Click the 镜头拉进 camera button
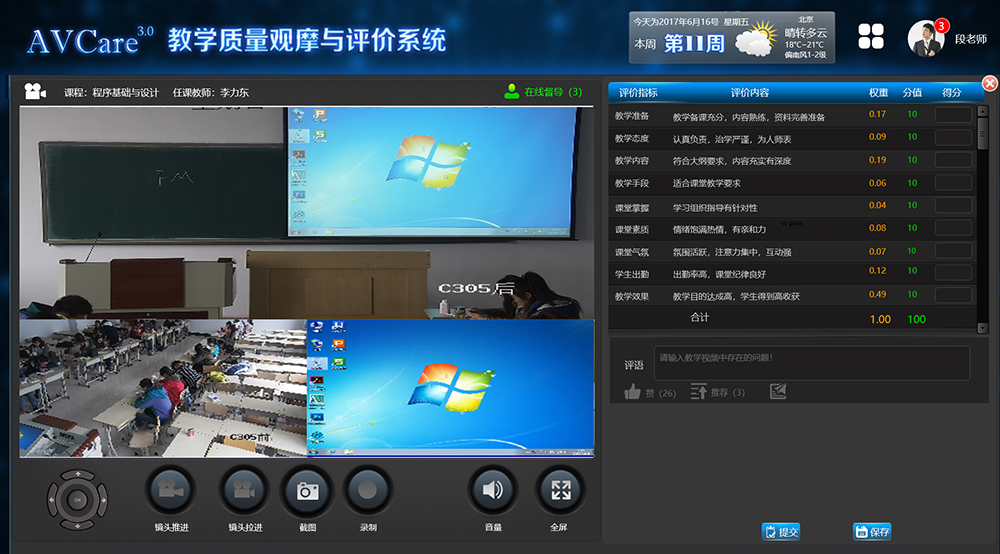1000x554 pixels. click(244, 491)
